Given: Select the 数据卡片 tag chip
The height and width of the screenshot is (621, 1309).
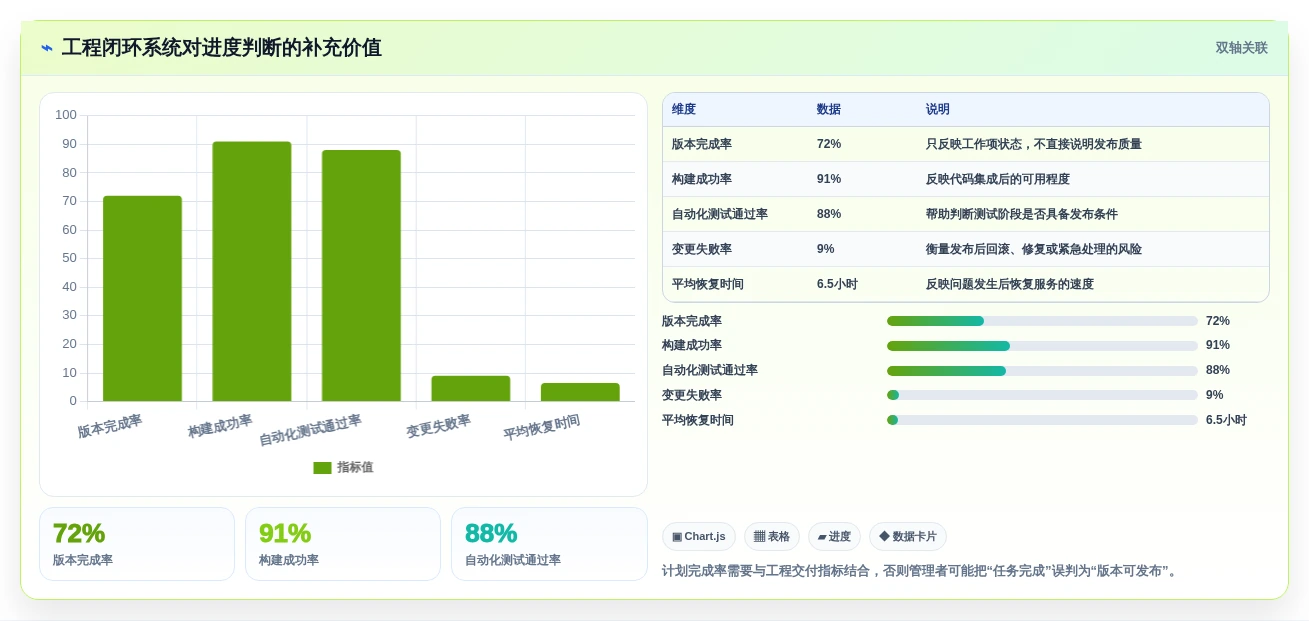Looking at the screenshot, I should [x=908, y=537].
